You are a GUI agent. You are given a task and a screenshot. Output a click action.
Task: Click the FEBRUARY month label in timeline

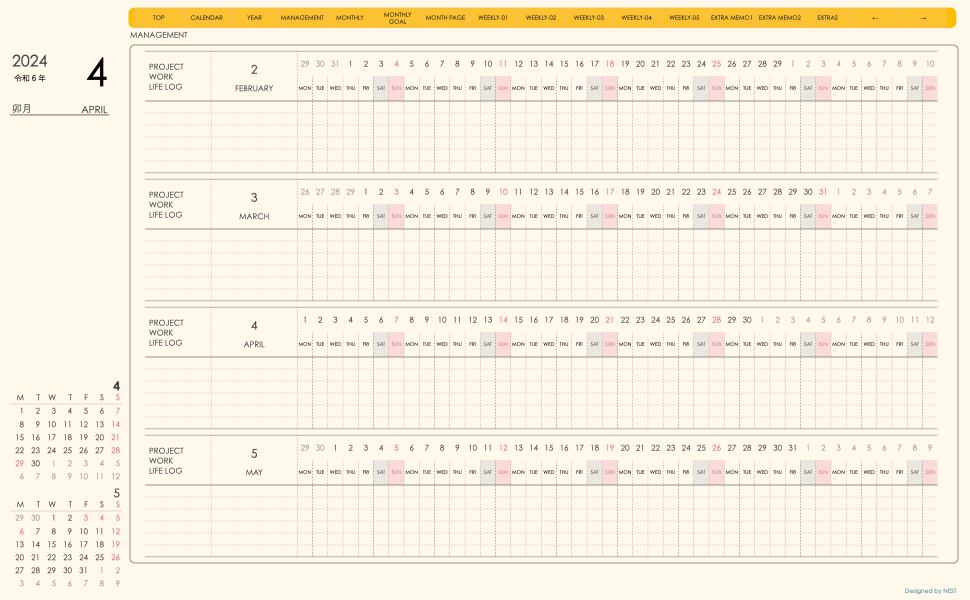[254, 89]
